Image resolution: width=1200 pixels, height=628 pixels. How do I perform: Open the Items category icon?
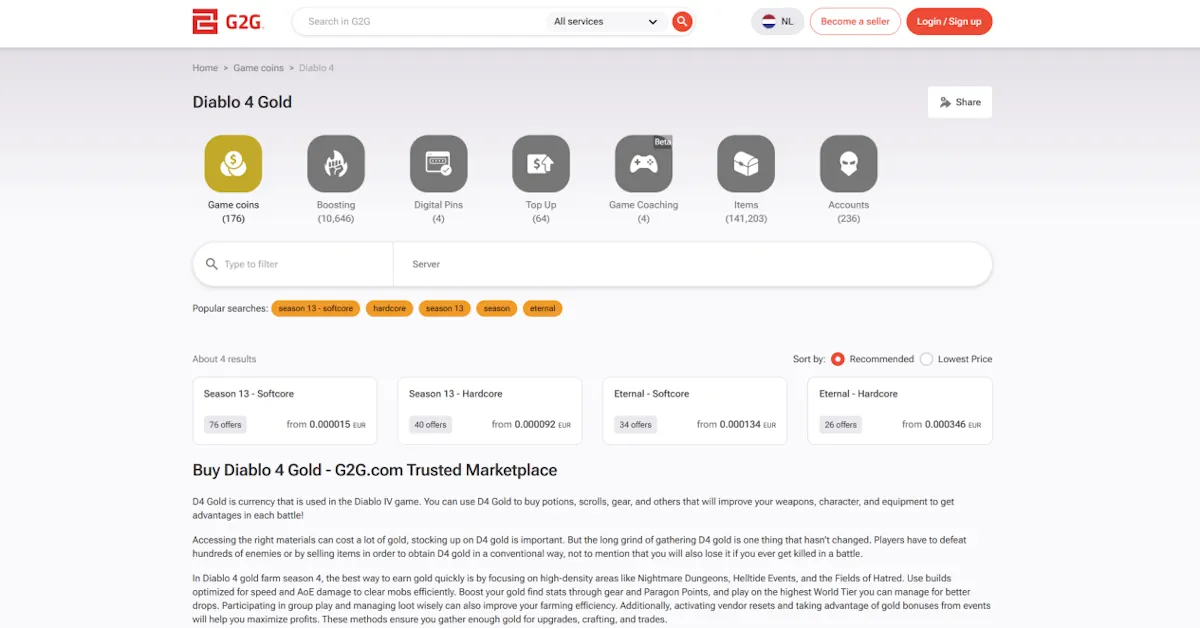pos(746,163)
